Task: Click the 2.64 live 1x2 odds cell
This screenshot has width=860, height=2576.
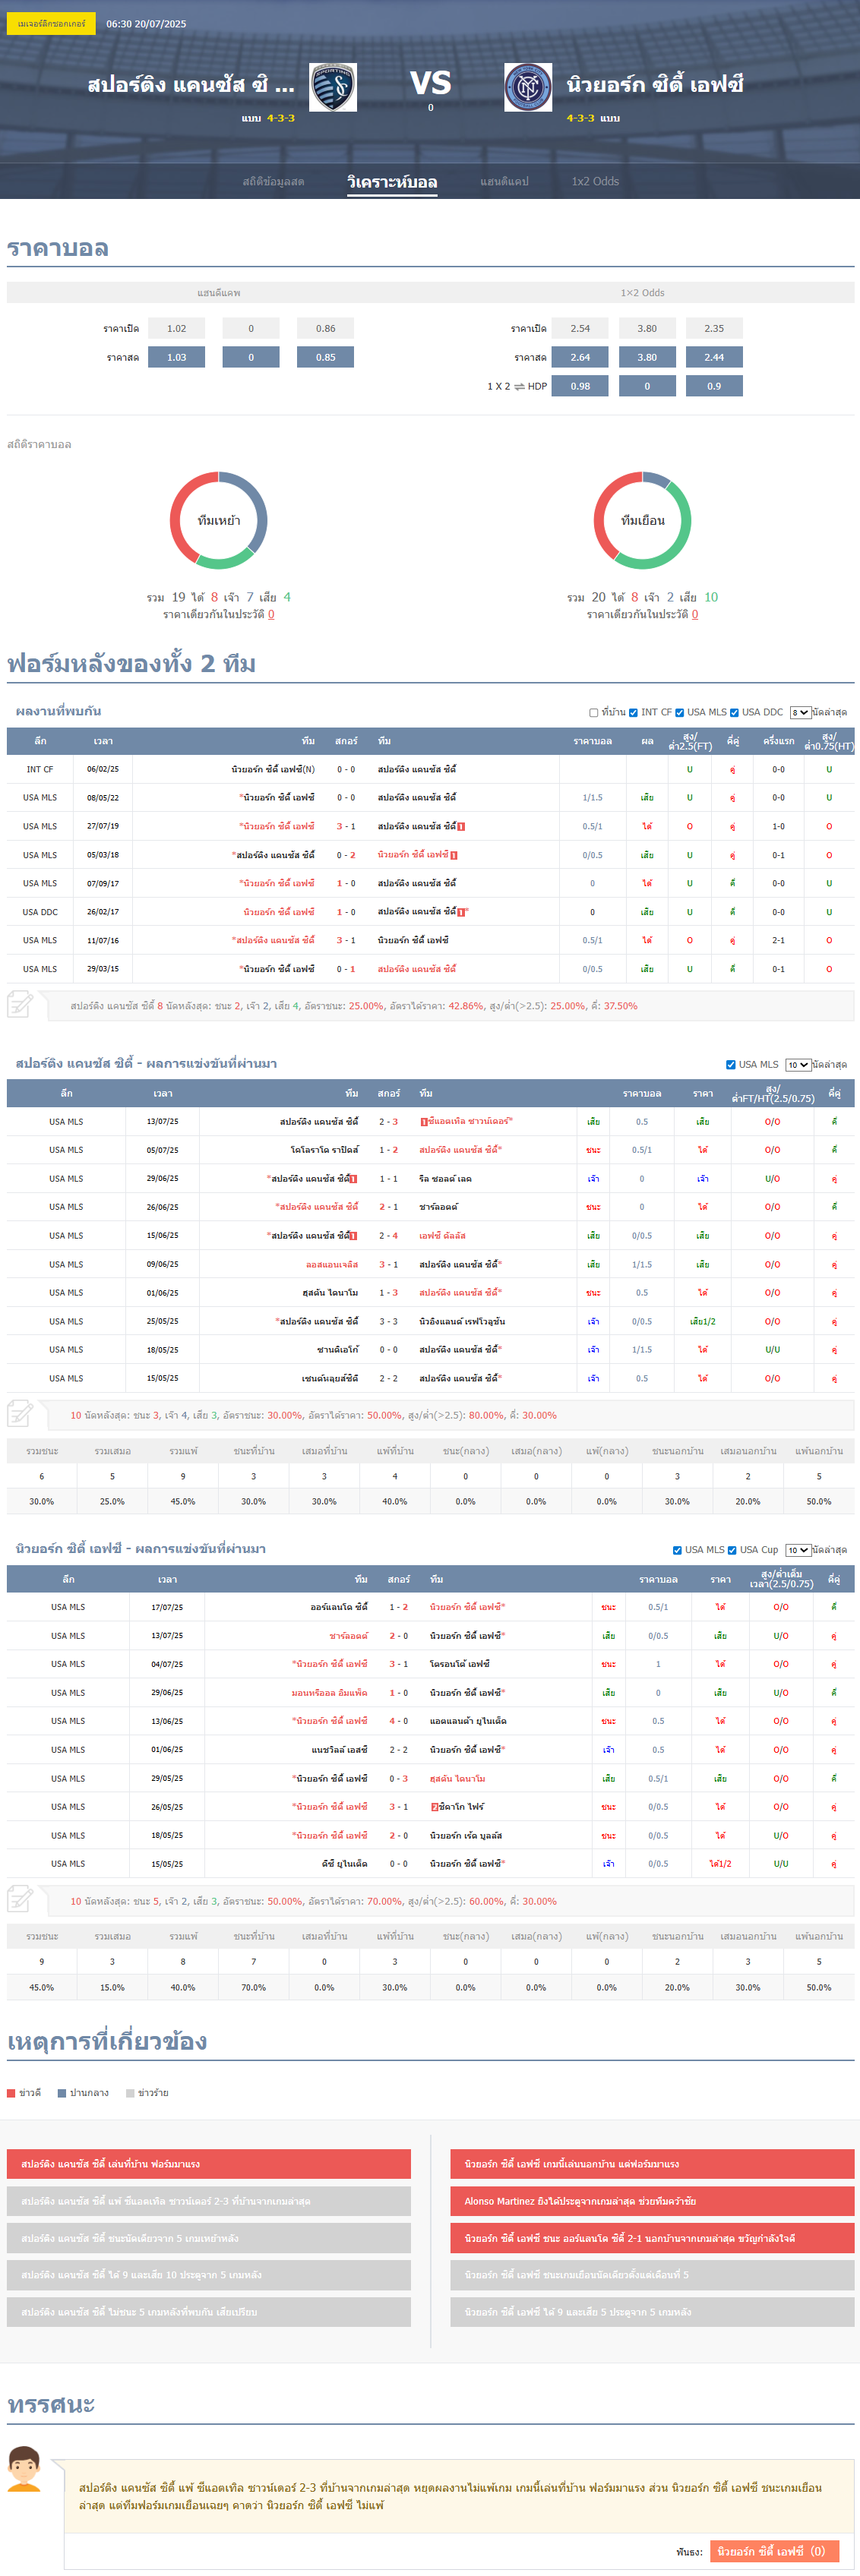Action: point(580,357)
